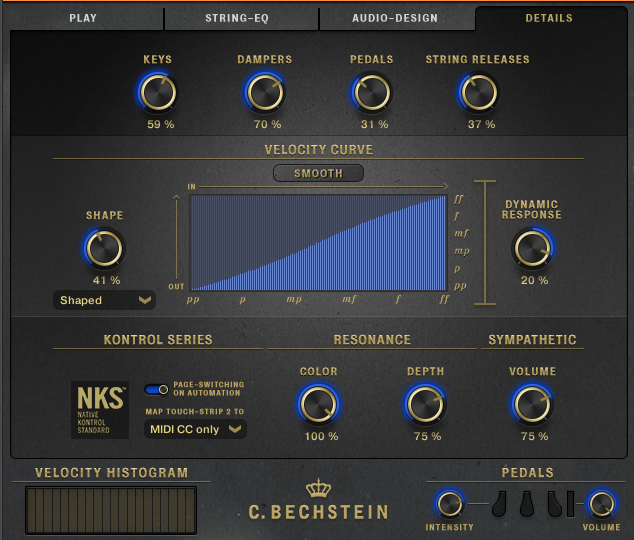This screenshot has height=540, width=634.
Task: Click the sympathetic VOLUME knob
Action: (532, 405)
